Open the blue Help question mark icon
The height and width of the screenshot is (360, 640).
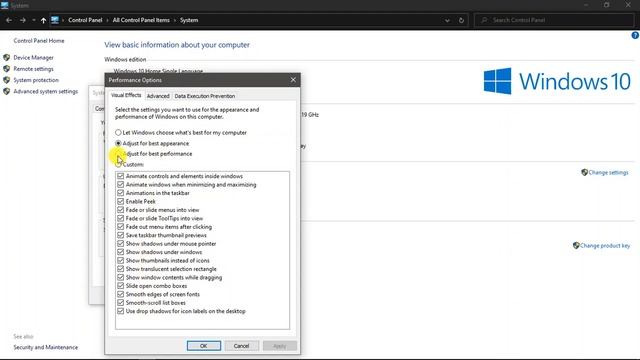[x=635, y=36]
